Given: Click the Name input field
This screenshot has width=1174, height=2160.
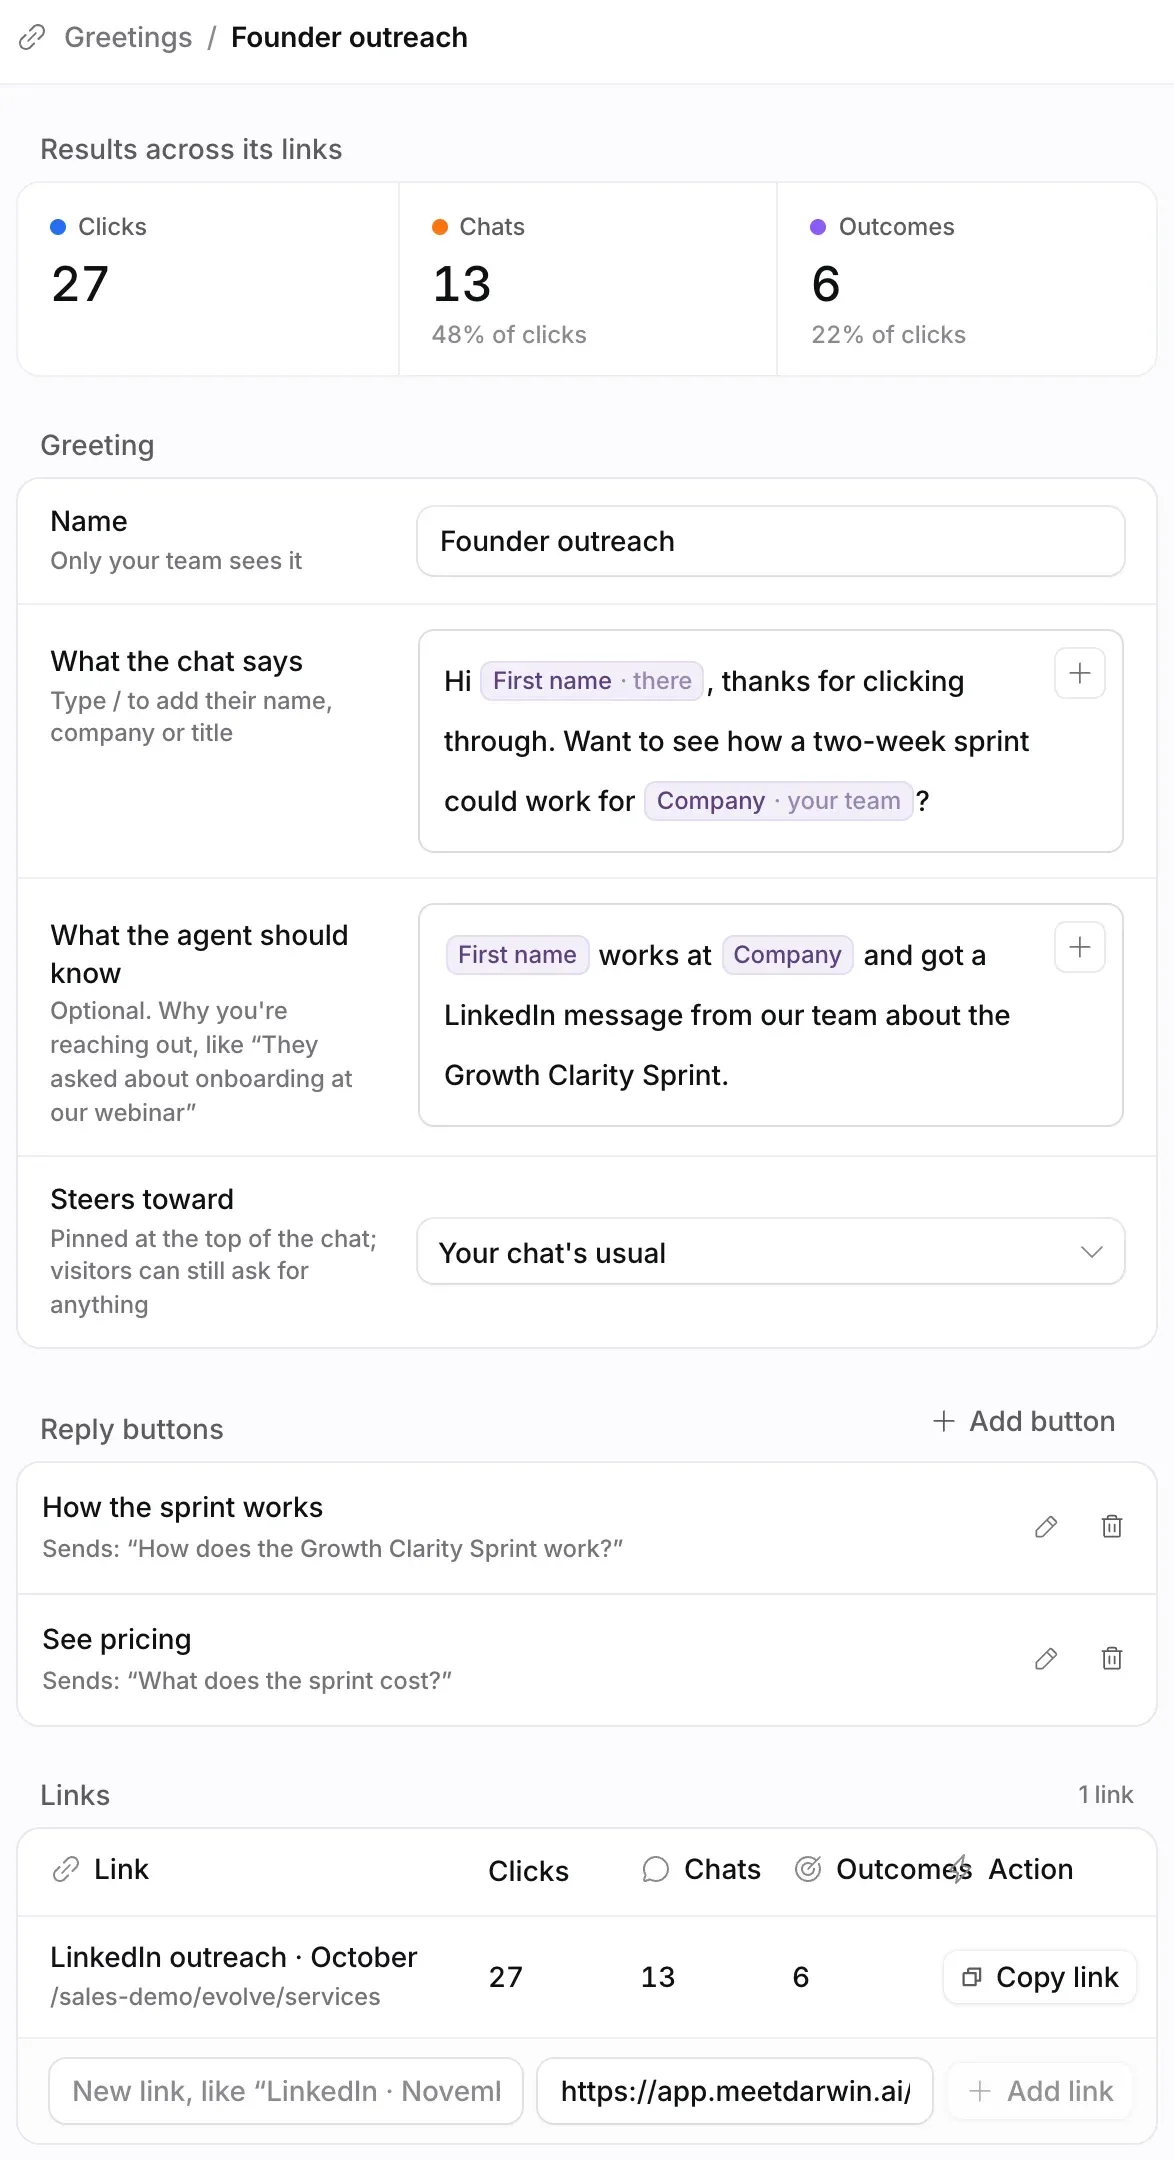Looking at the screenshot, I should point(770,541).
